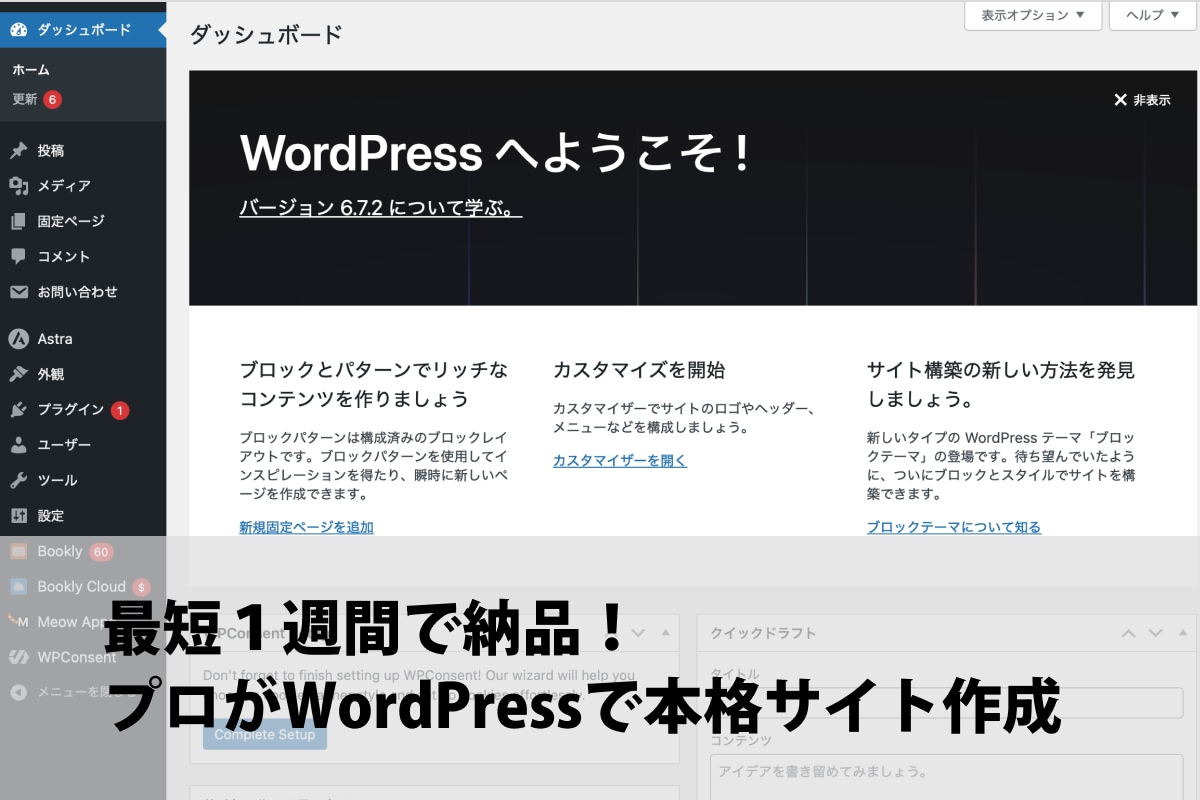Toggle WPConsent widget collapse triangle
The width and height of the screenshot is (1200, 800).
pyautogui.click(x=665, y=633)
